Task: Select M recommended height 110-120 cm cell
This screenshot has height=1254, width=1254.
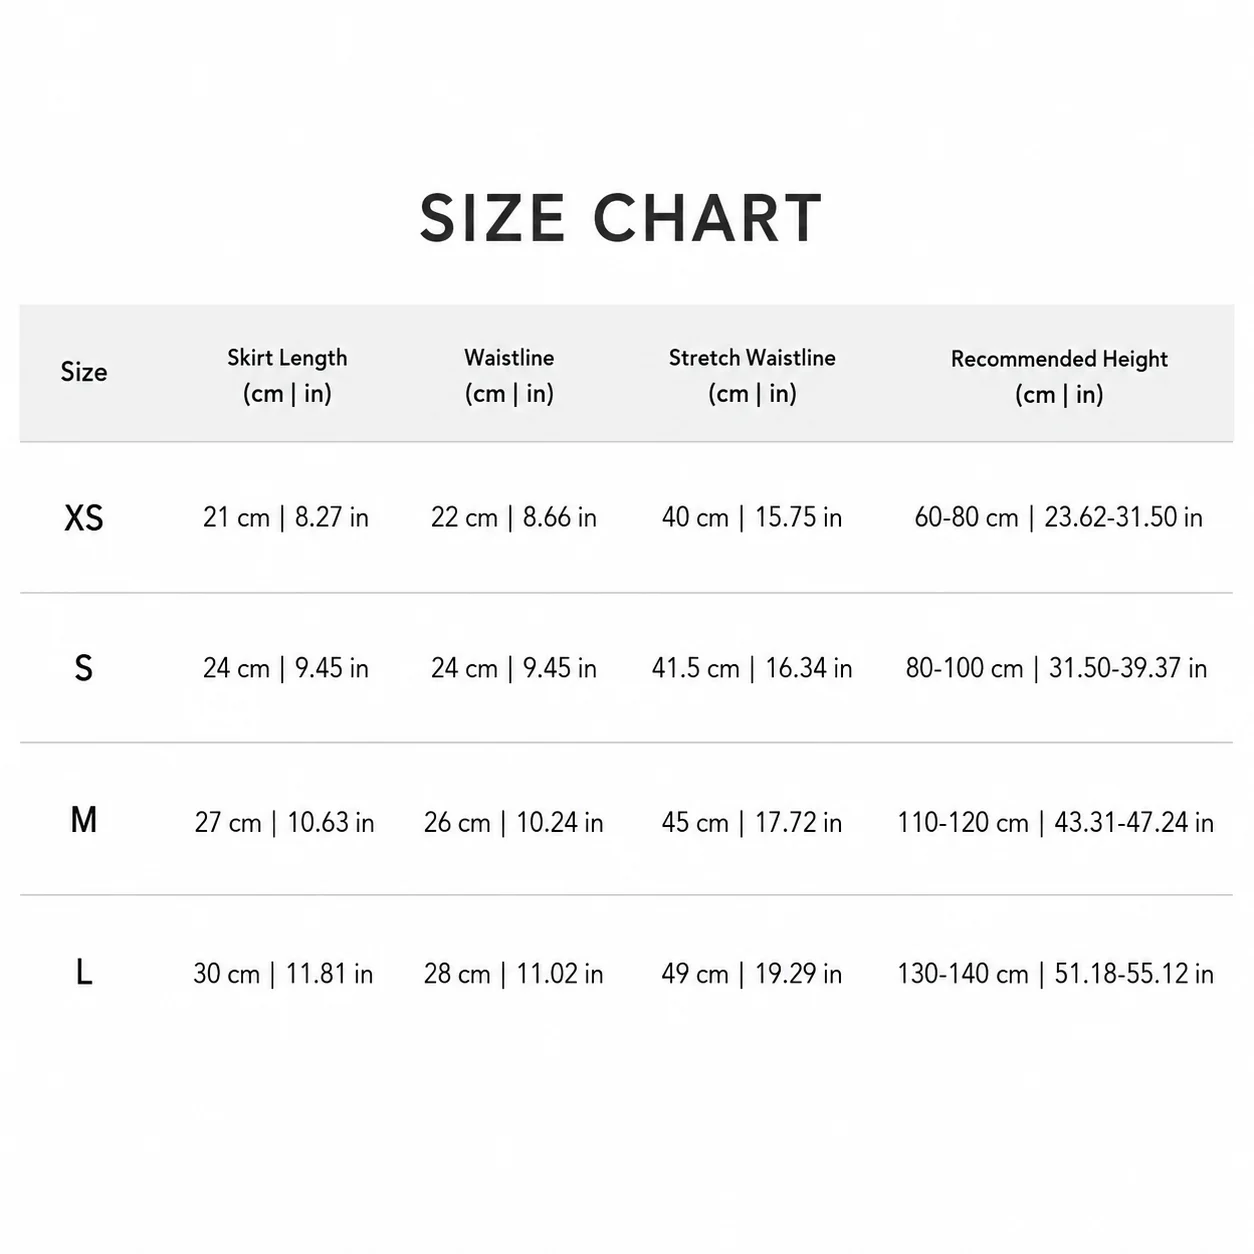Action: 1056,822
